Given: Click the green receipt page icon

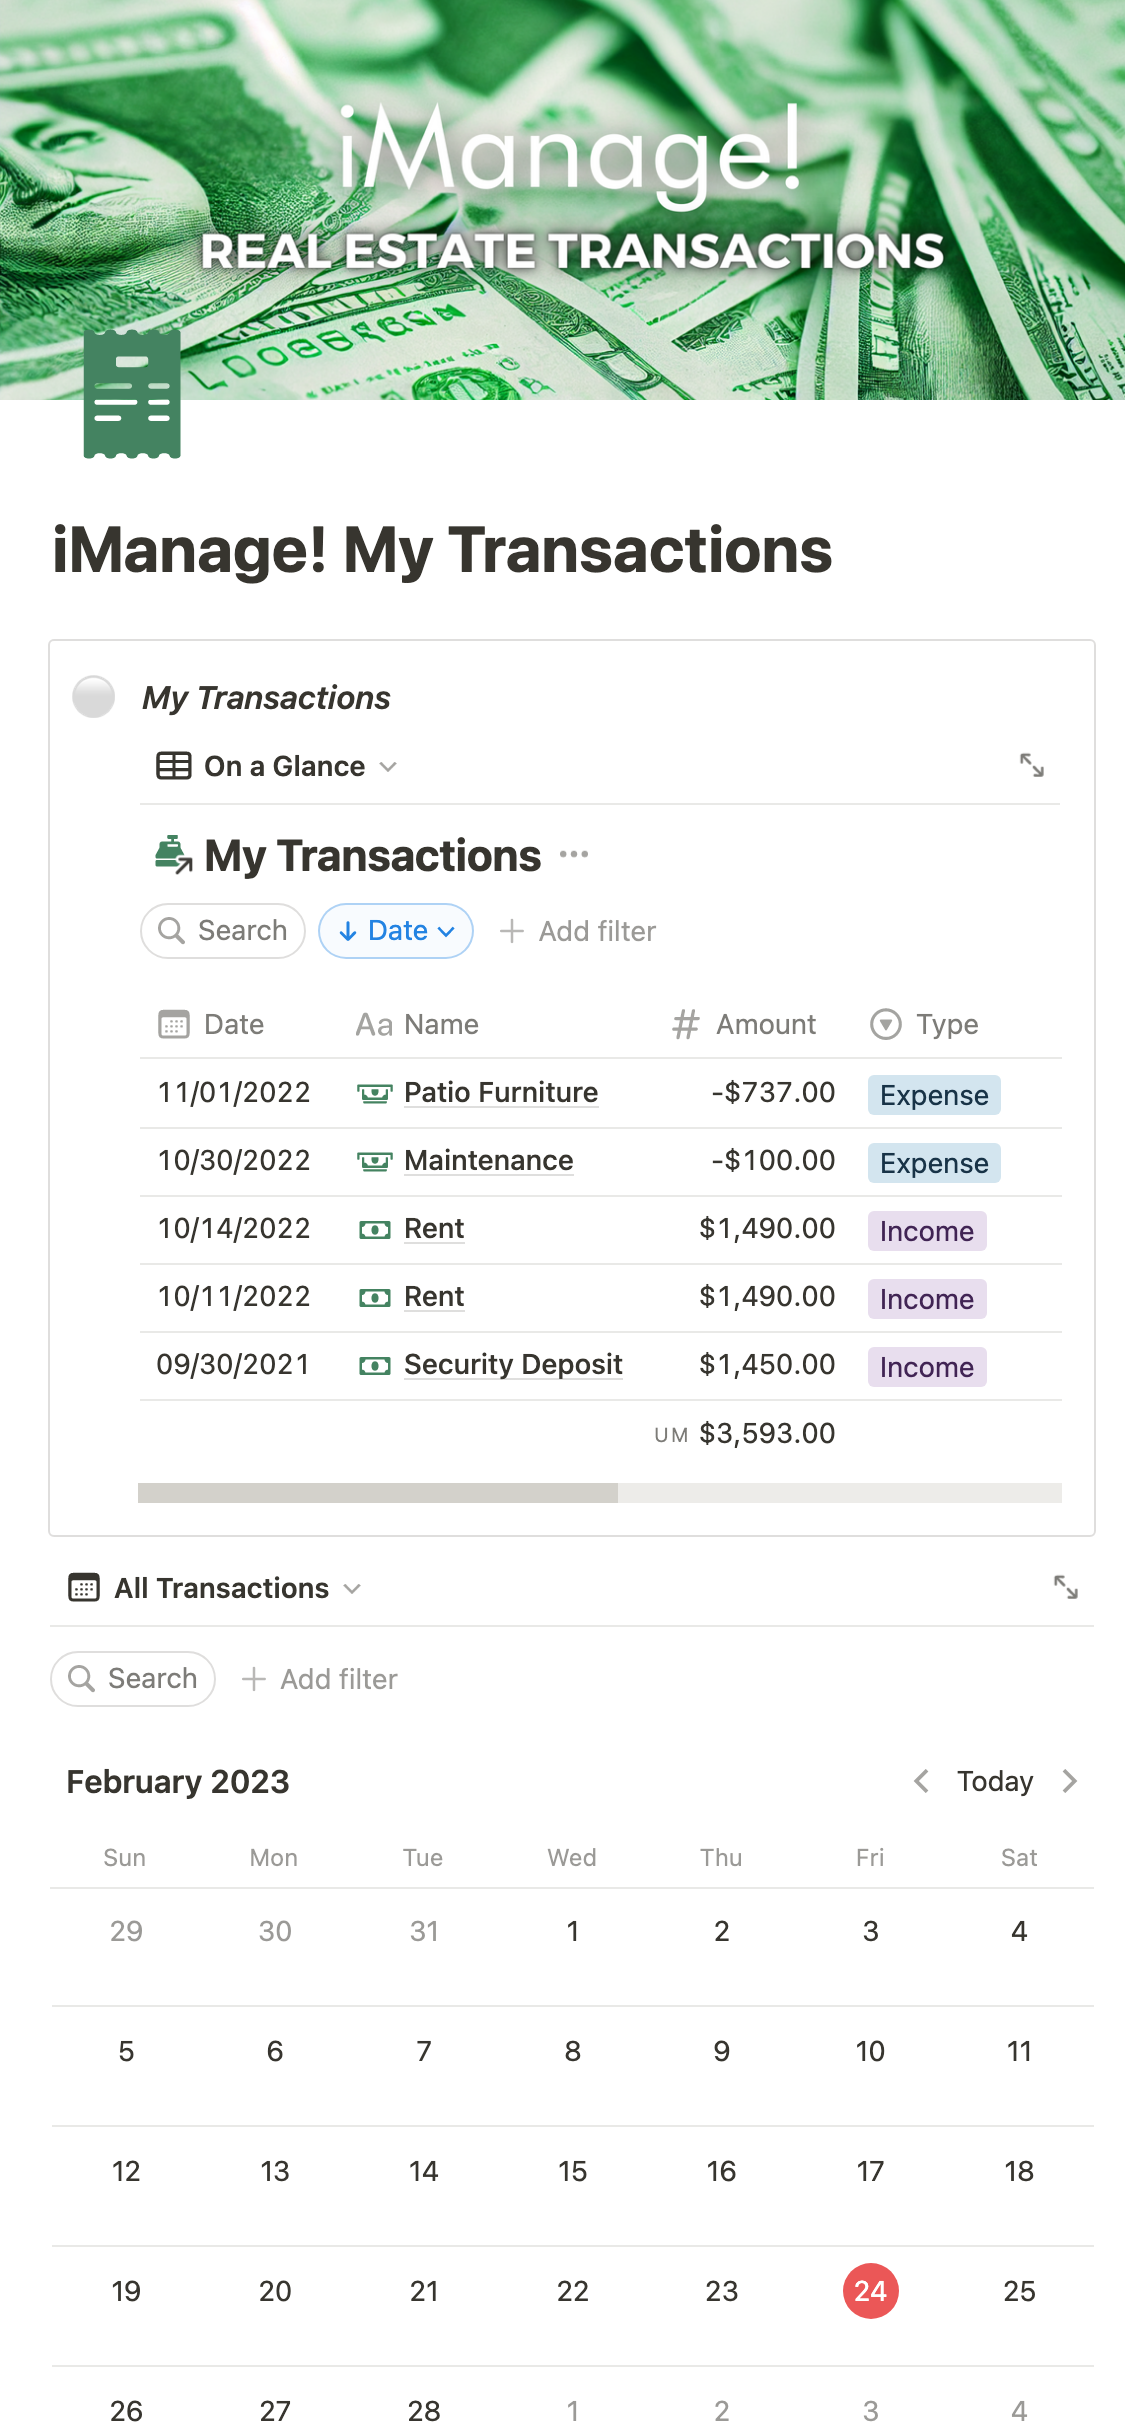Looking at the screenshot, I should click(x=132, y=395).
